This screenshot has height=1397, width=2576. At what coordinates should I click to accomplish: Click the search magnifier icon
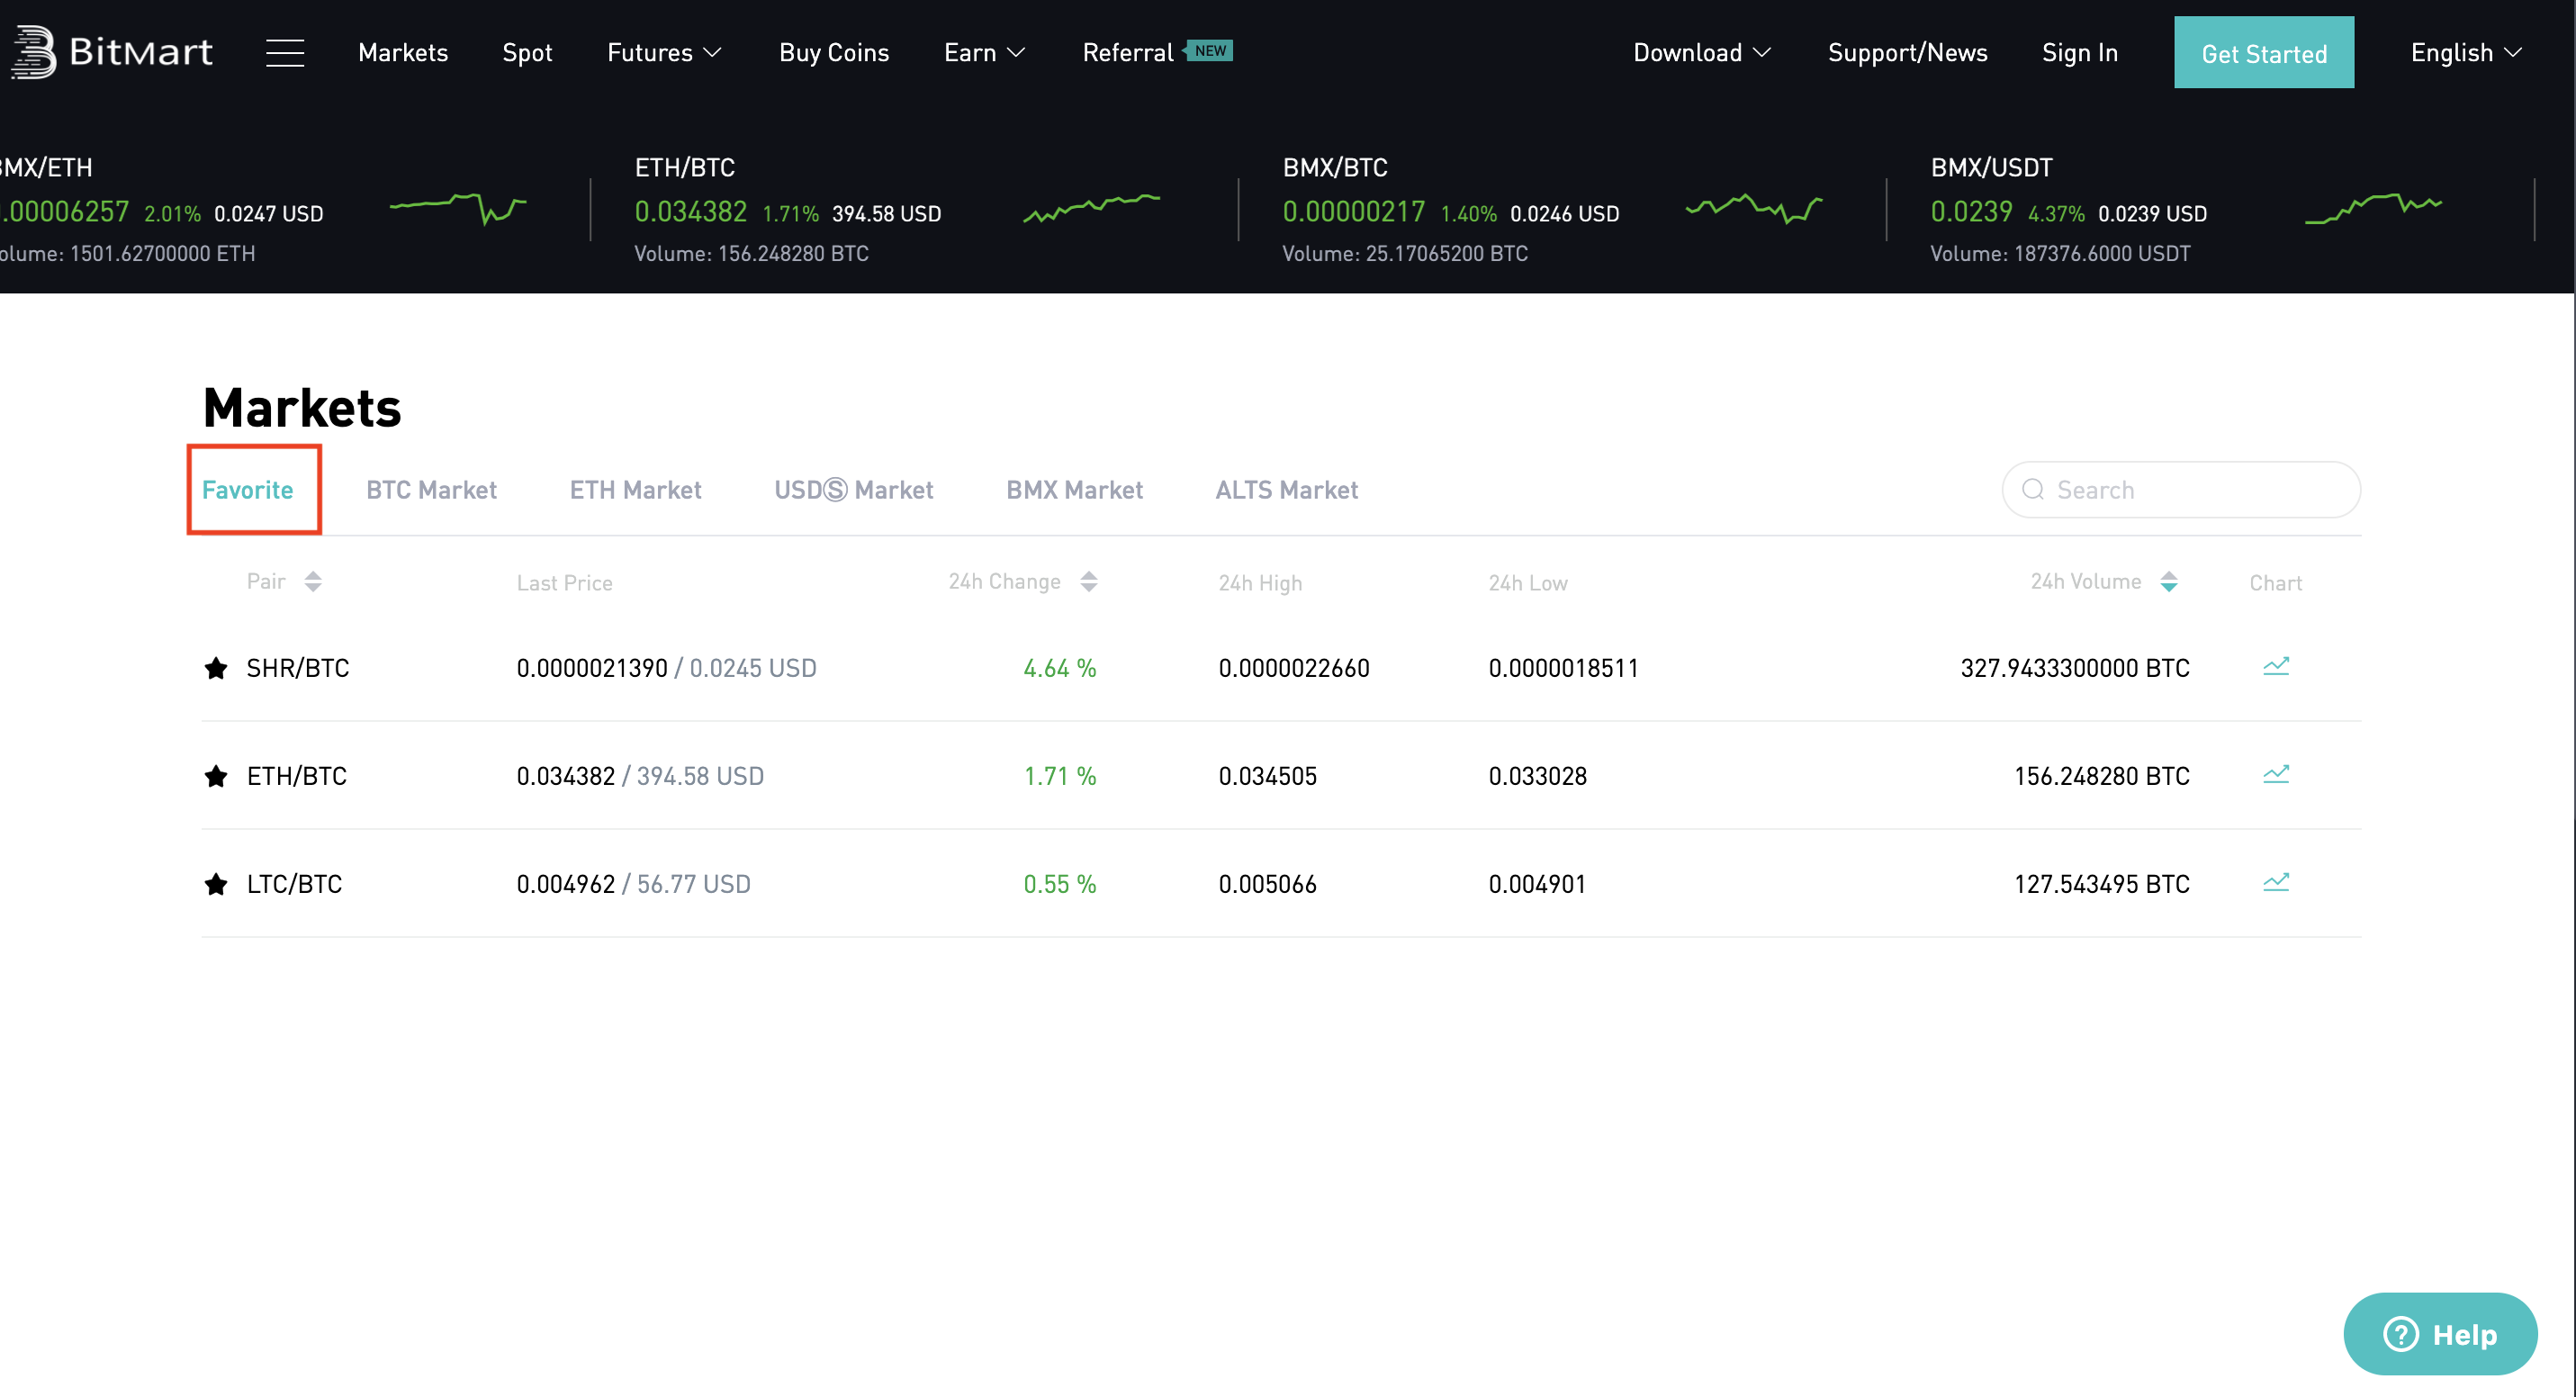pyautogui.click(x=2033, y=489)
